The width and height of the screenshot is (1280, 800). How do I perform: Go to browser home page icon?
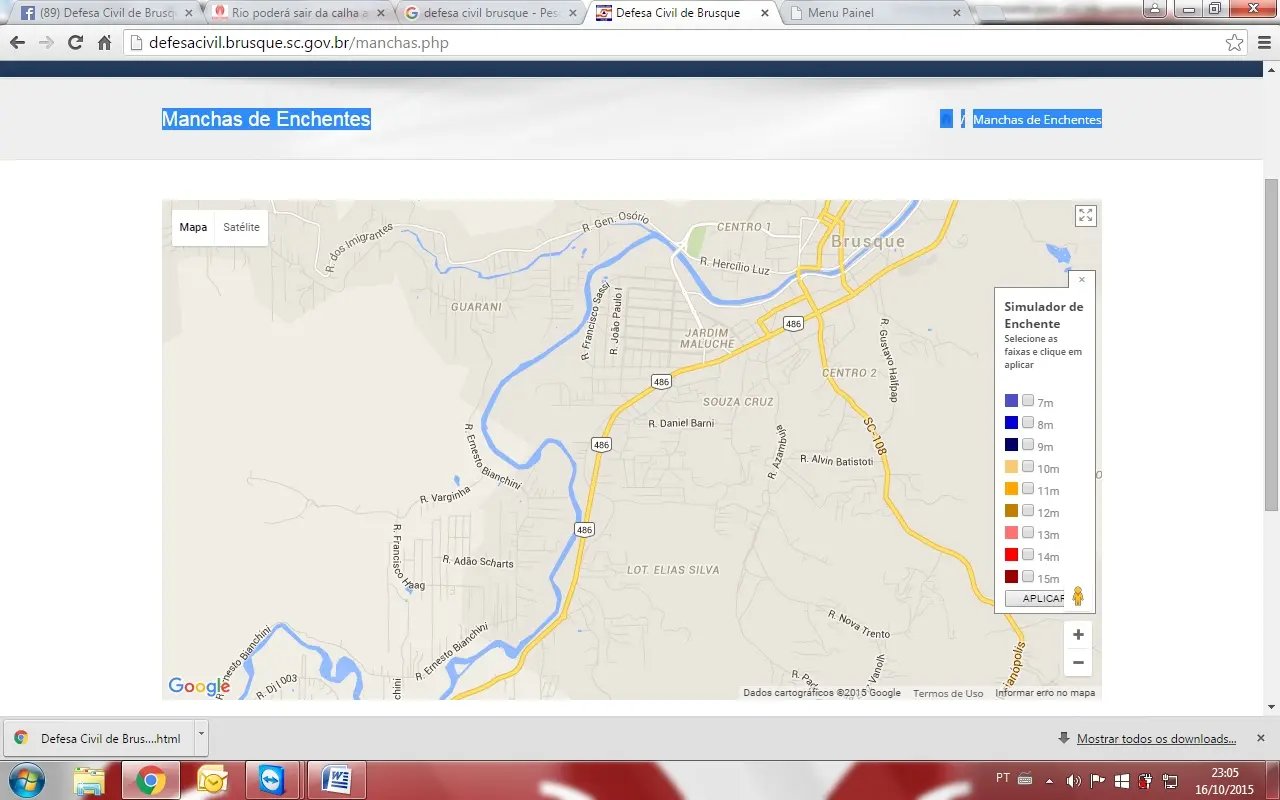(x=104, y=43)
